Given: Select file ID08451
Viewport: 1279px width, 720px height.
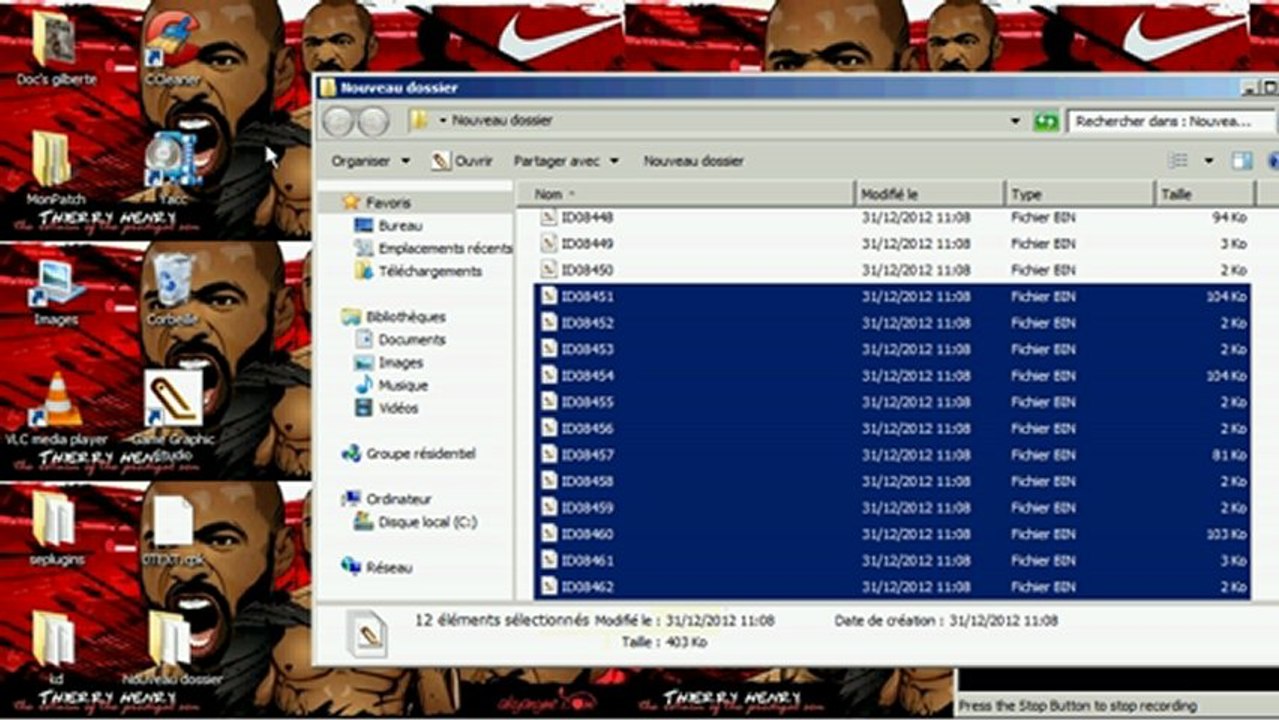Looking at the screenshot, I should [x=892, y=297].
